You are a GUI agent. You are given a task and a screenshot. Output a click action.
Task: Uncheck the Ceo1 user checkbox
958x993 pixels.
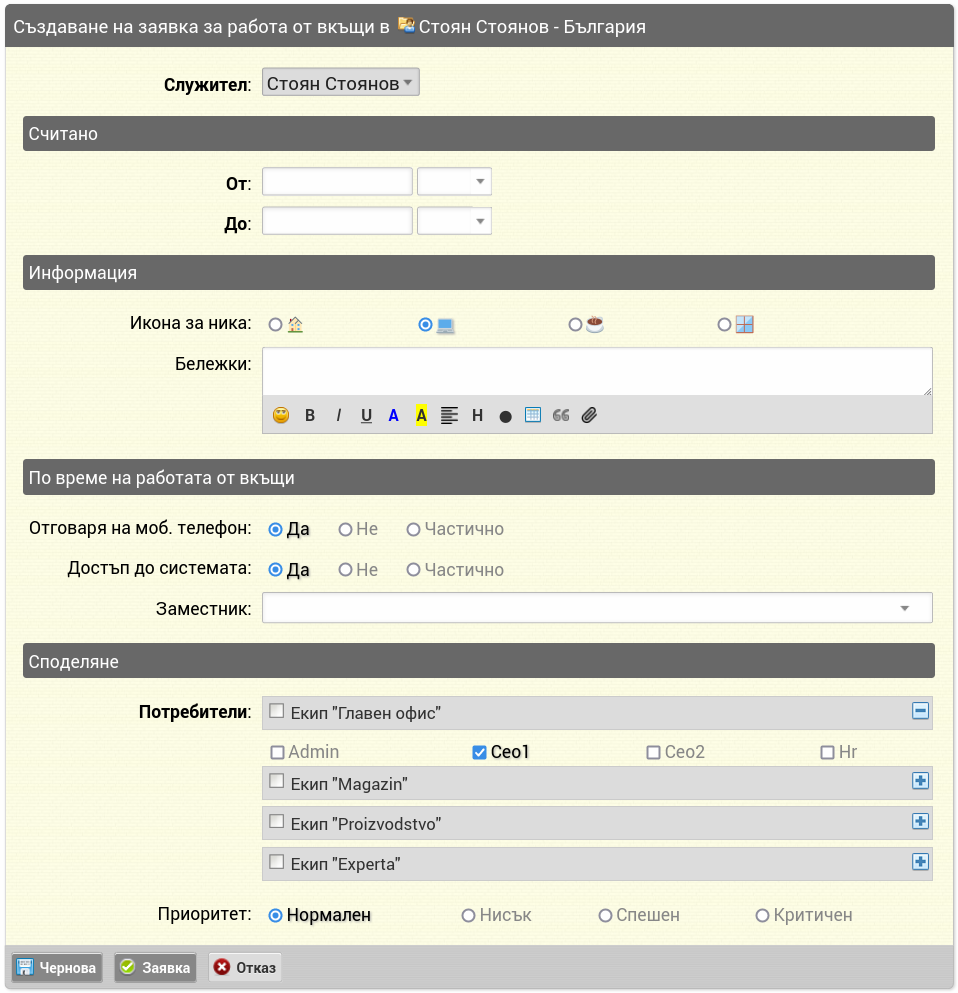pos(479,752)
